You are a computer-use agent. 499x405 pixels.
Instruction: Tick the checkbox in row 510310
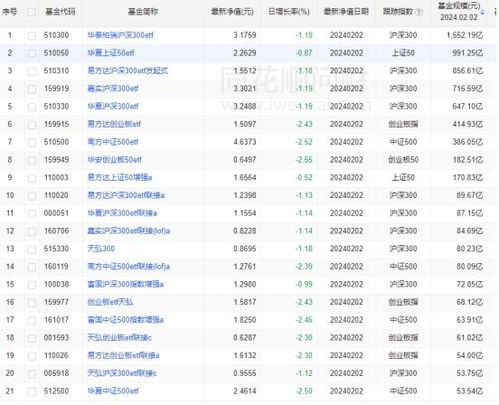32,71
